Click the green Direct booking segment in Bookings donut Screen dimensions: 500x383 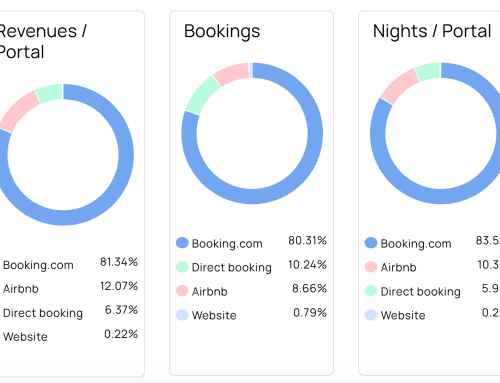click(x=202, y=97)
